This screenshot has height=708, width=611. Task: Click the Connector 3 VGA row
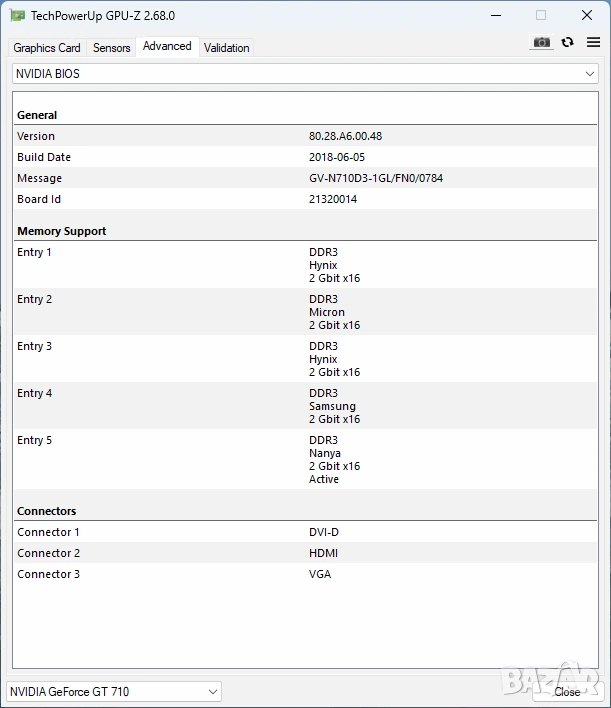[304, 574]
